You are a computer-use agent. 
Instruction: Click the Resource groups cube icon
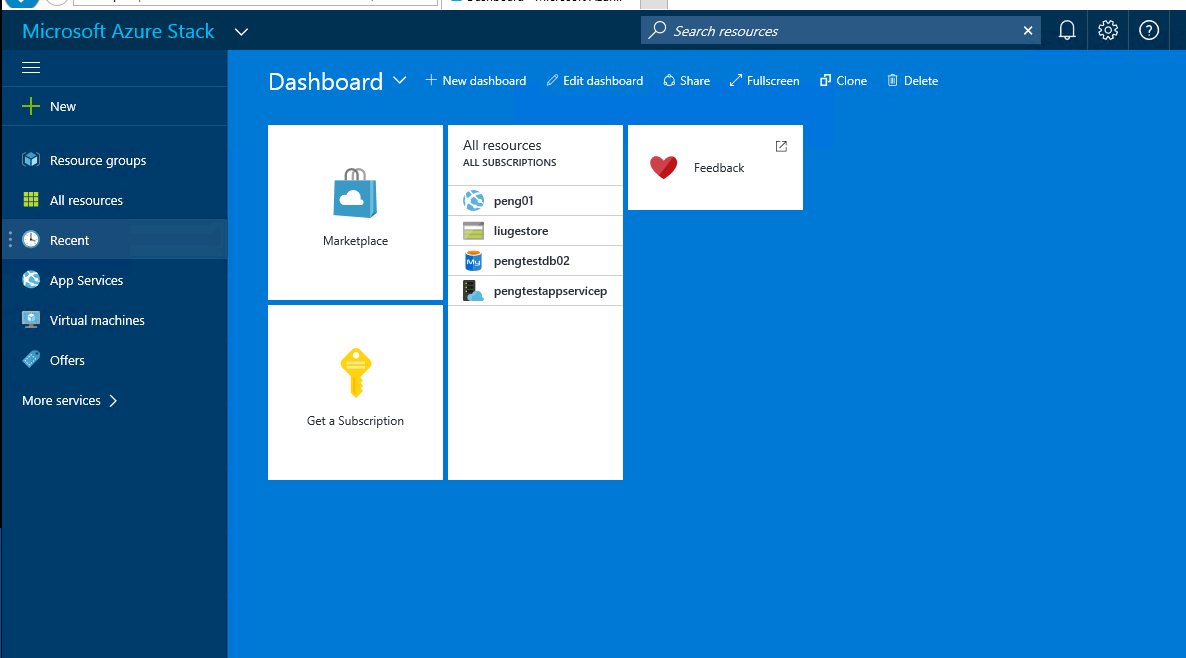(x=31, y=160)
